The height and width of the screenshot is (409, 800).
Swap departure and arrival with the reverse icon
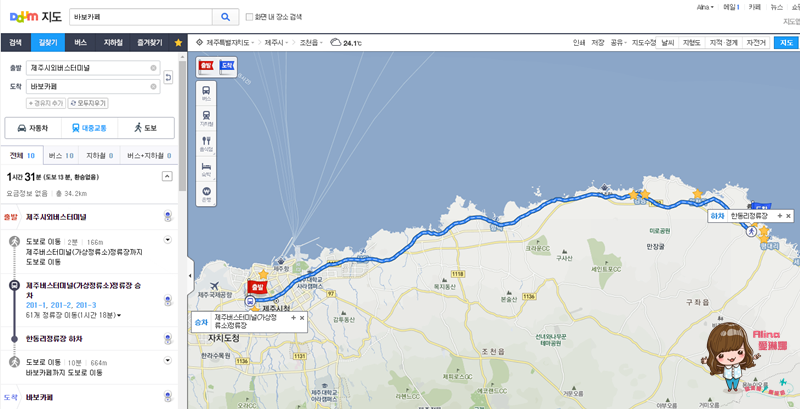[168, 77]
